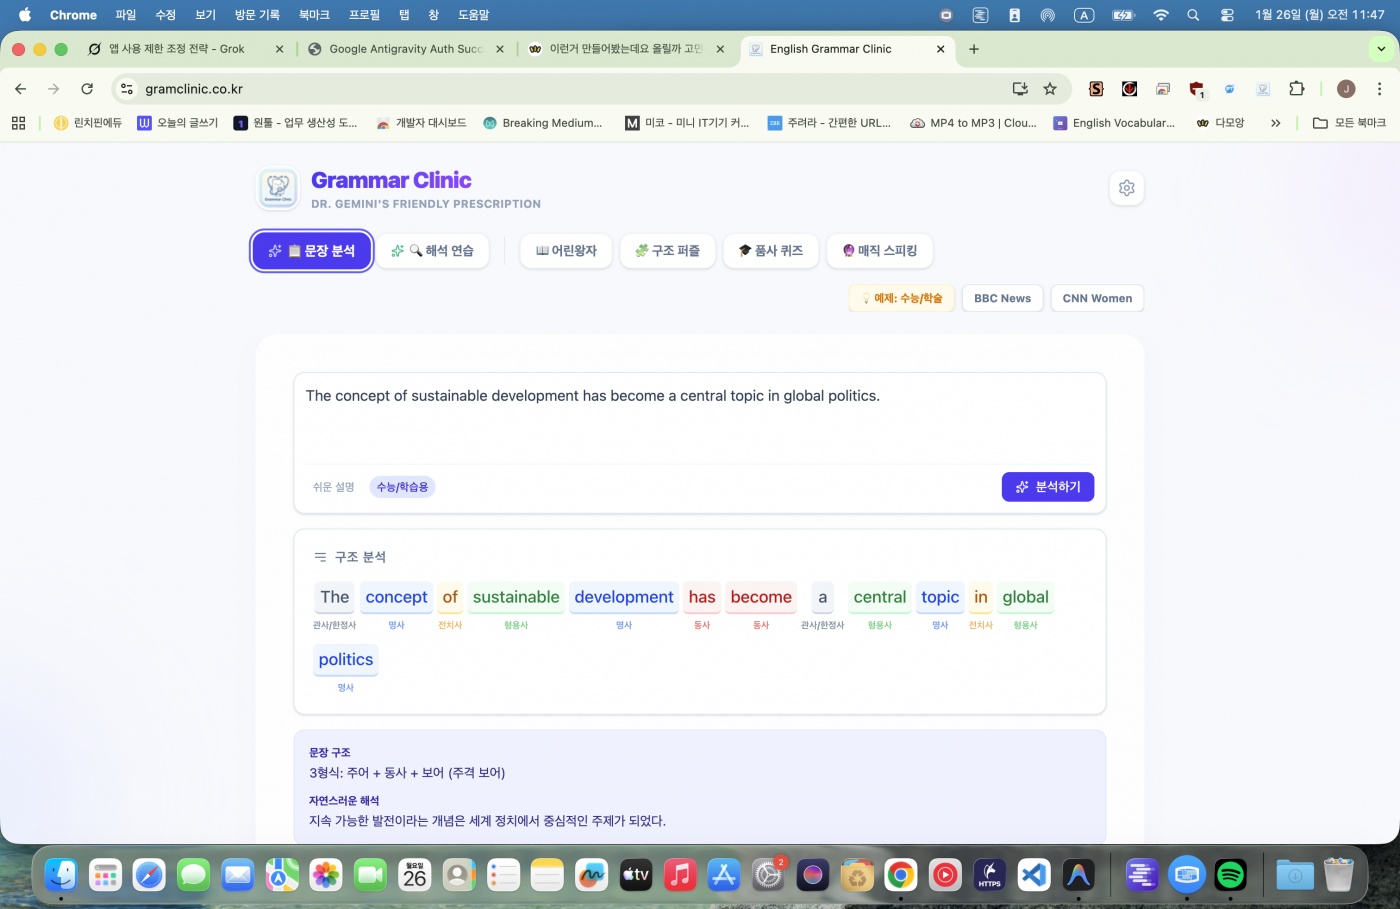Load BBC News example sentence
The width and height of the screenshot is (1400, 909).
click(1002, 298)
